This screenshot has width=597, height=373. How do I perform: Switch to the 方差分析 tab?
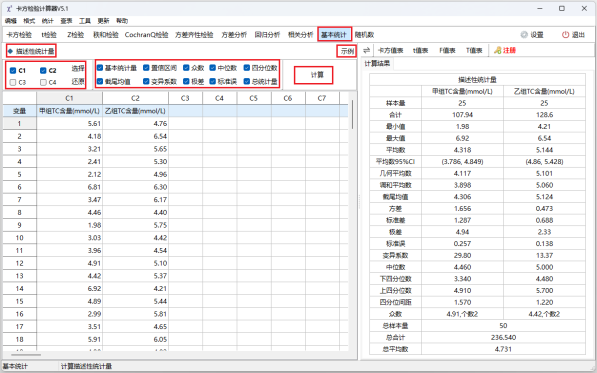[234, 35]
